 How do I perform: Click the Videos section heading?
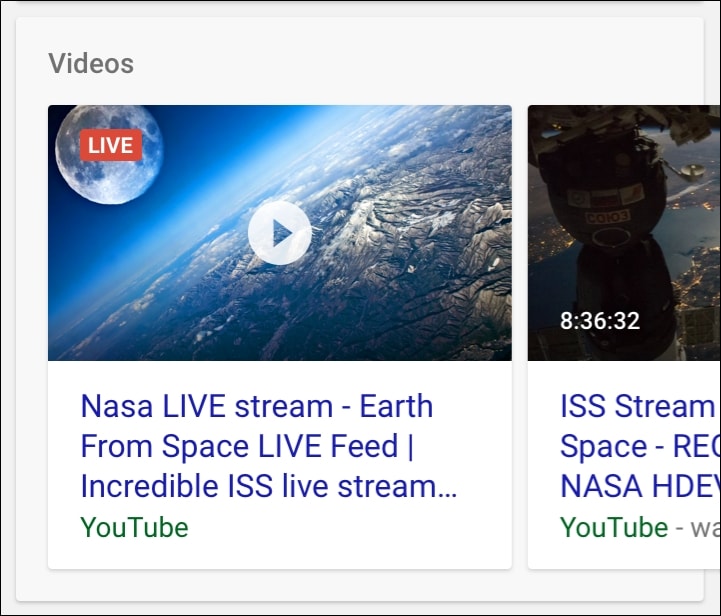click(91, 63)
